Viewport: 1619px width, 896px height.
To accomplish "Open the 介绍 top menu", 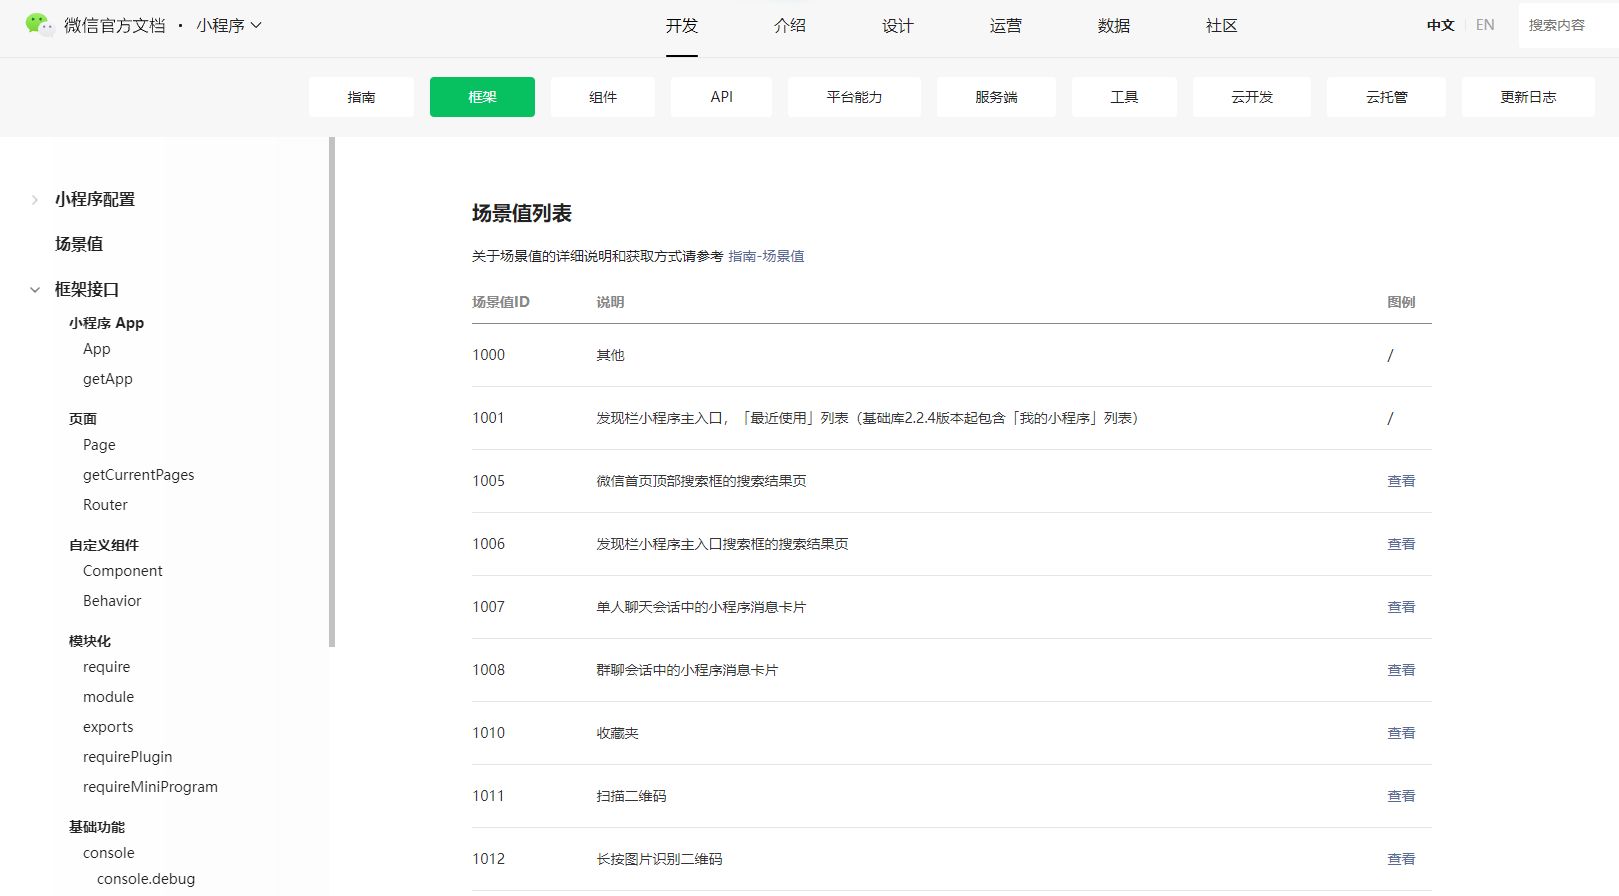I will pos(790,26).
